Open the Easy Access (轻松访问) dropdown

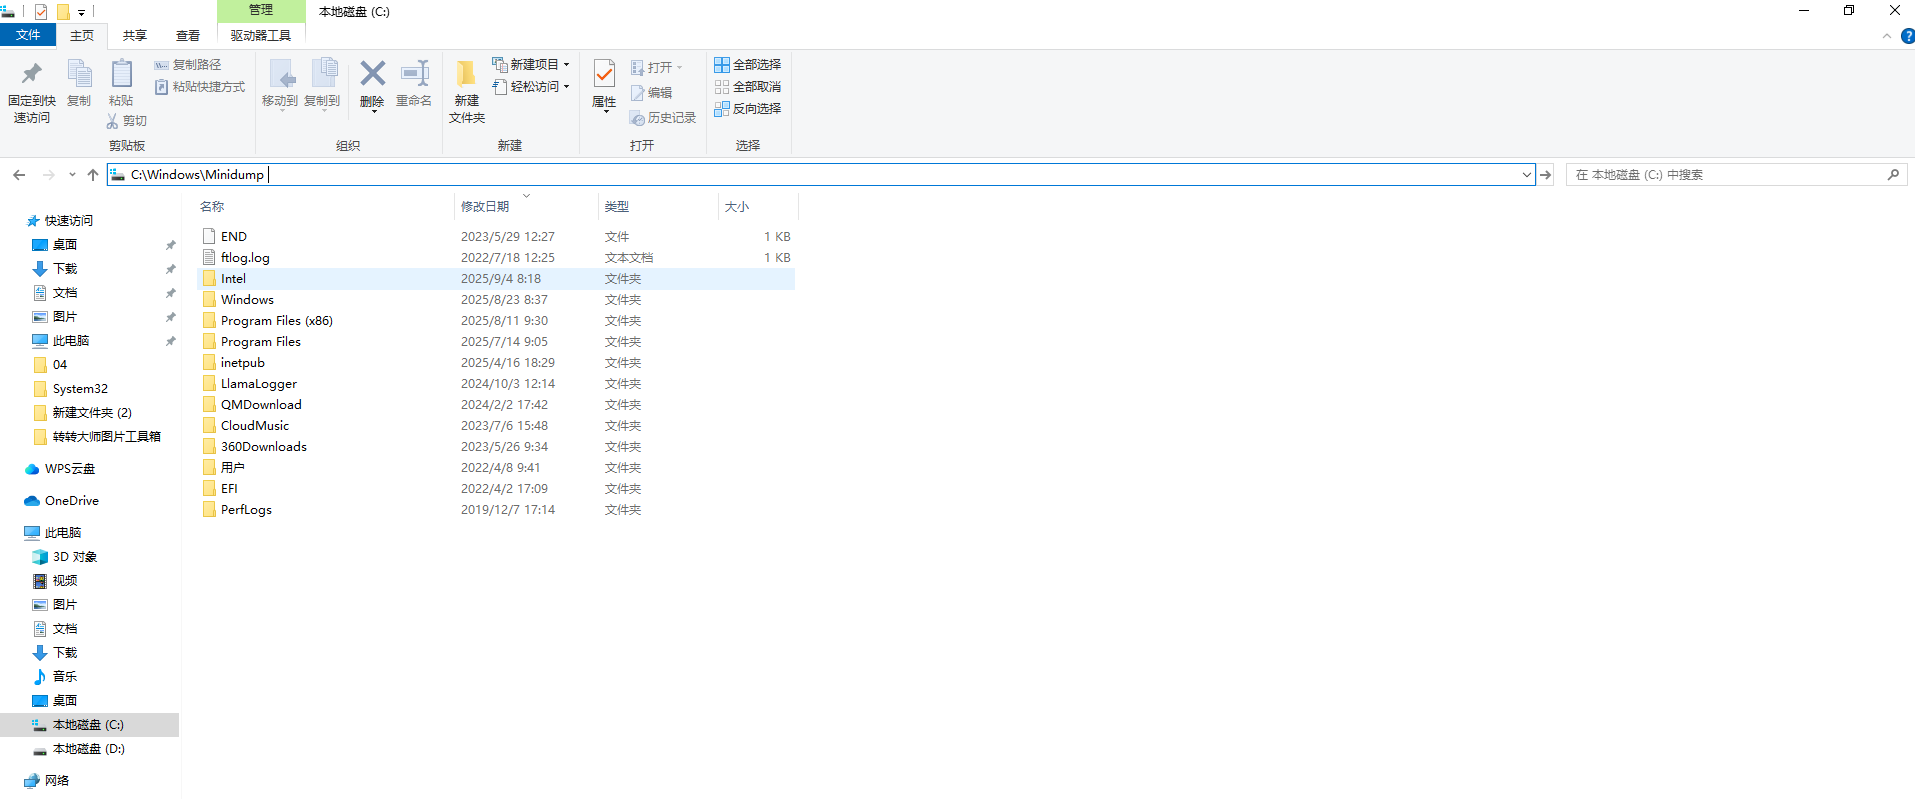tap(532, 87)
